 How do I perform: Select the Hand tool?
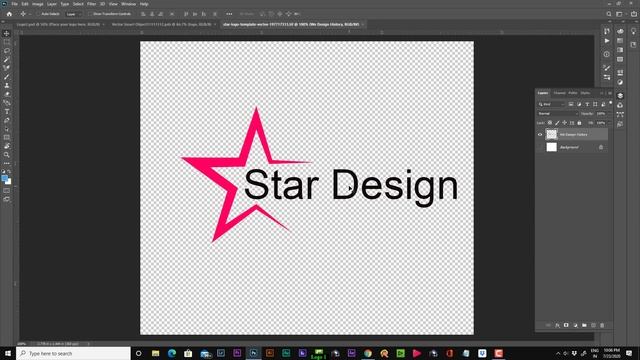pyautogui.click(x=7, y=146)
